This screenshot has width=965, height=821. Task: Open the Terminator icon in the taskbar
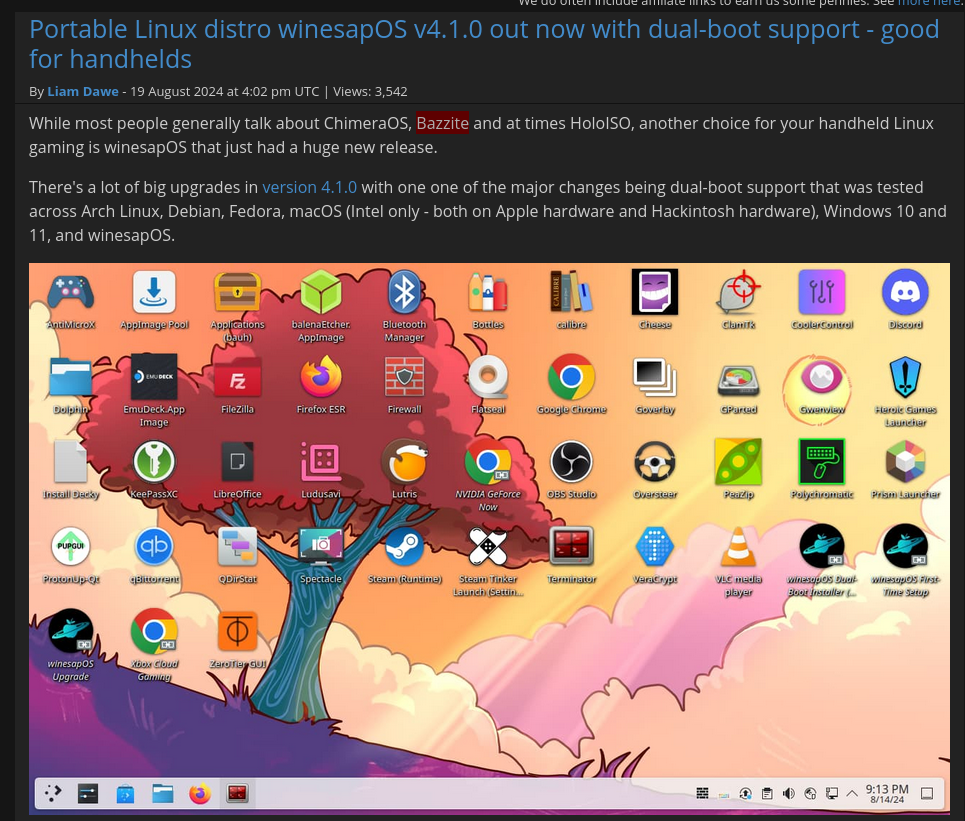tap(237, 794)
